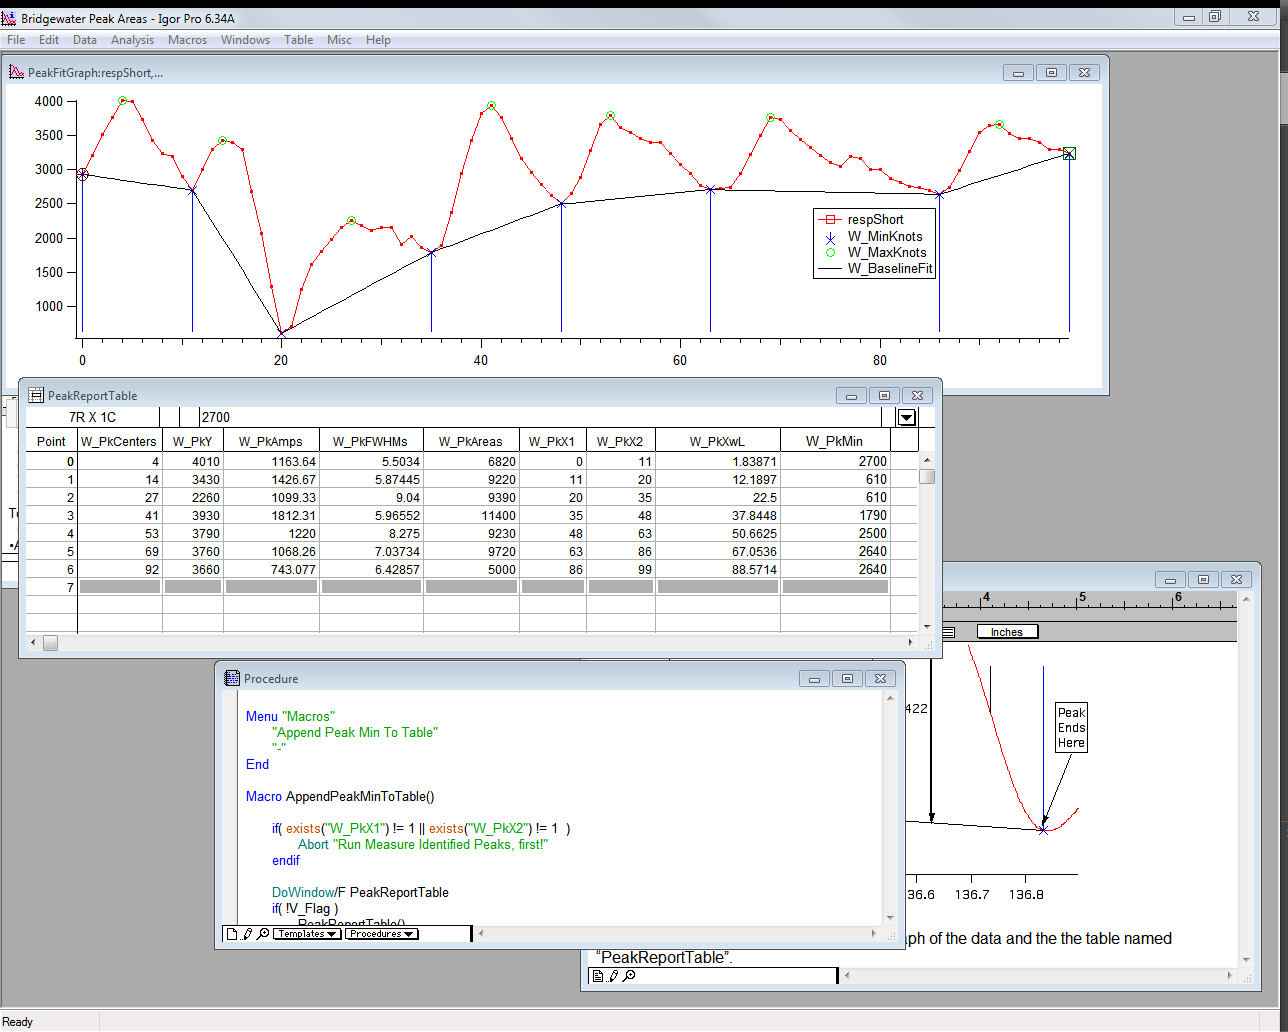The height and width of the screenshot is (1032, 1288).
Task: Select the W_PkCenters column header
Action: coord(119,441)
